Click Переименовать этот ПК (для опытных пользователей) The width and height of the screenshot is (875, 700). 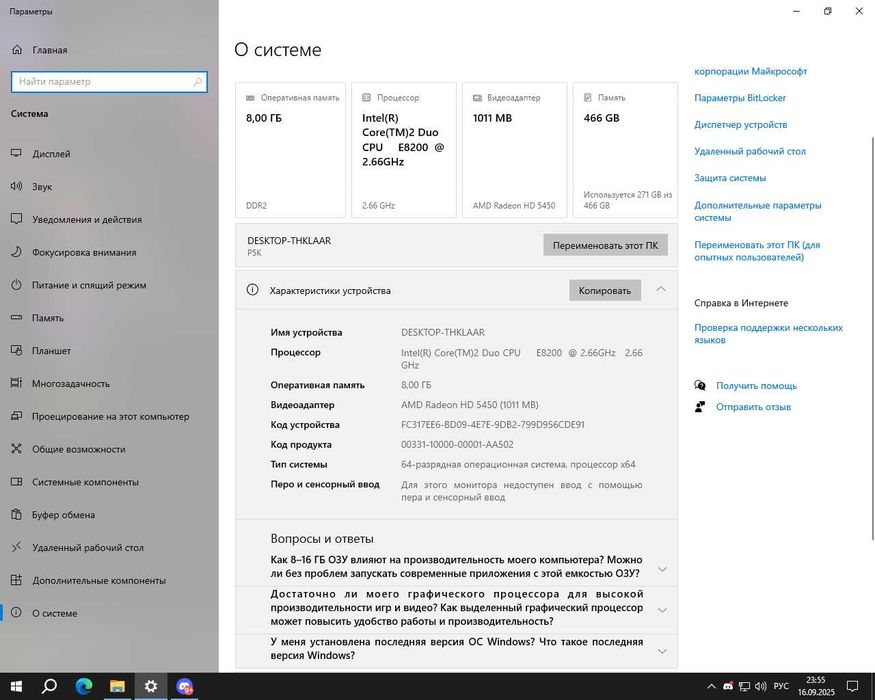757,251
